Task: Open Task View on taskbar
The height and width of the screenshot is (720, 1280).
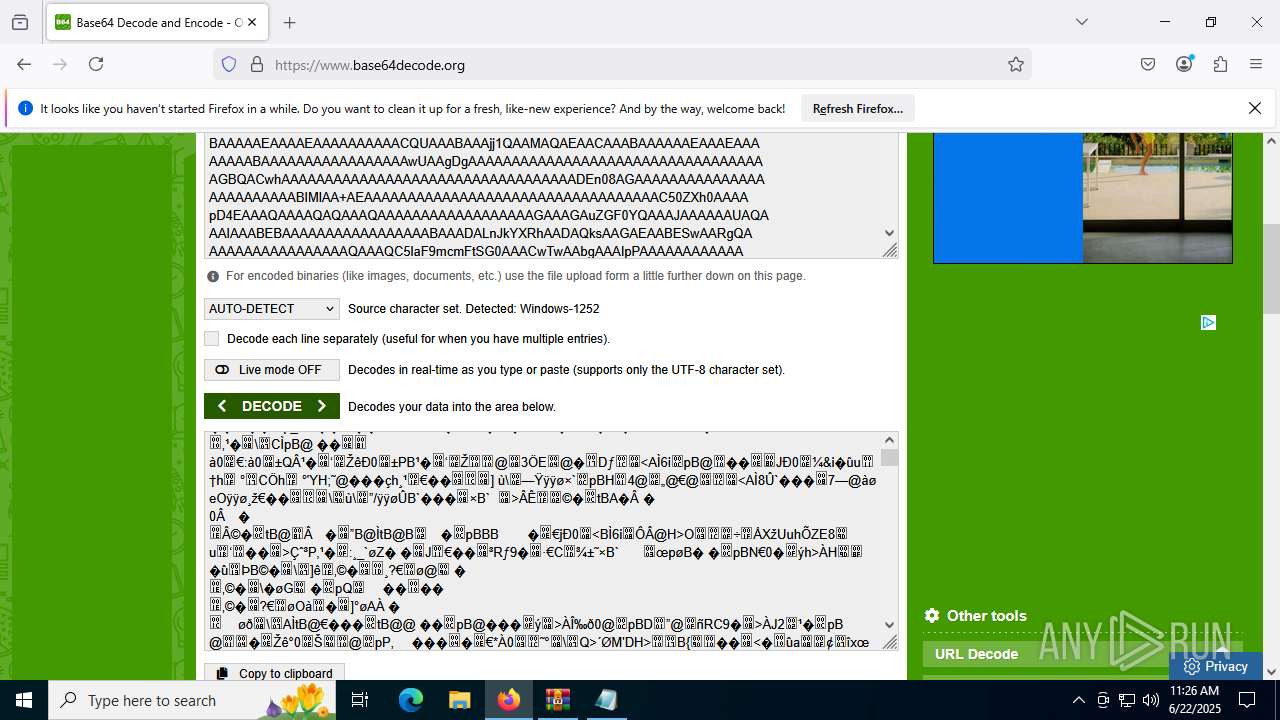Action: click(360, 700)
